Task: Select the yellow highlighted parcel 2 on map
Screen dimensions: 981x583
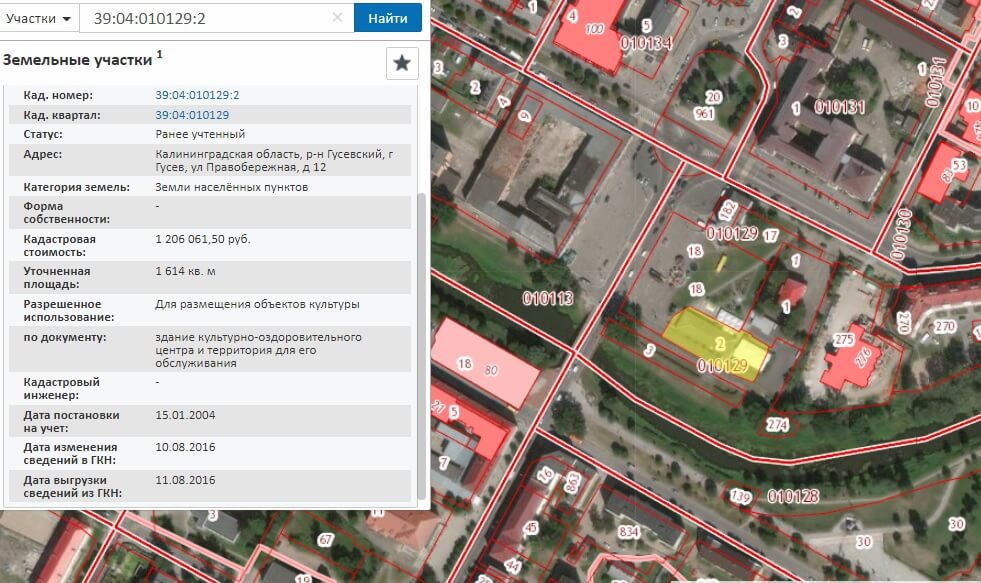Action: pos(715,342)
